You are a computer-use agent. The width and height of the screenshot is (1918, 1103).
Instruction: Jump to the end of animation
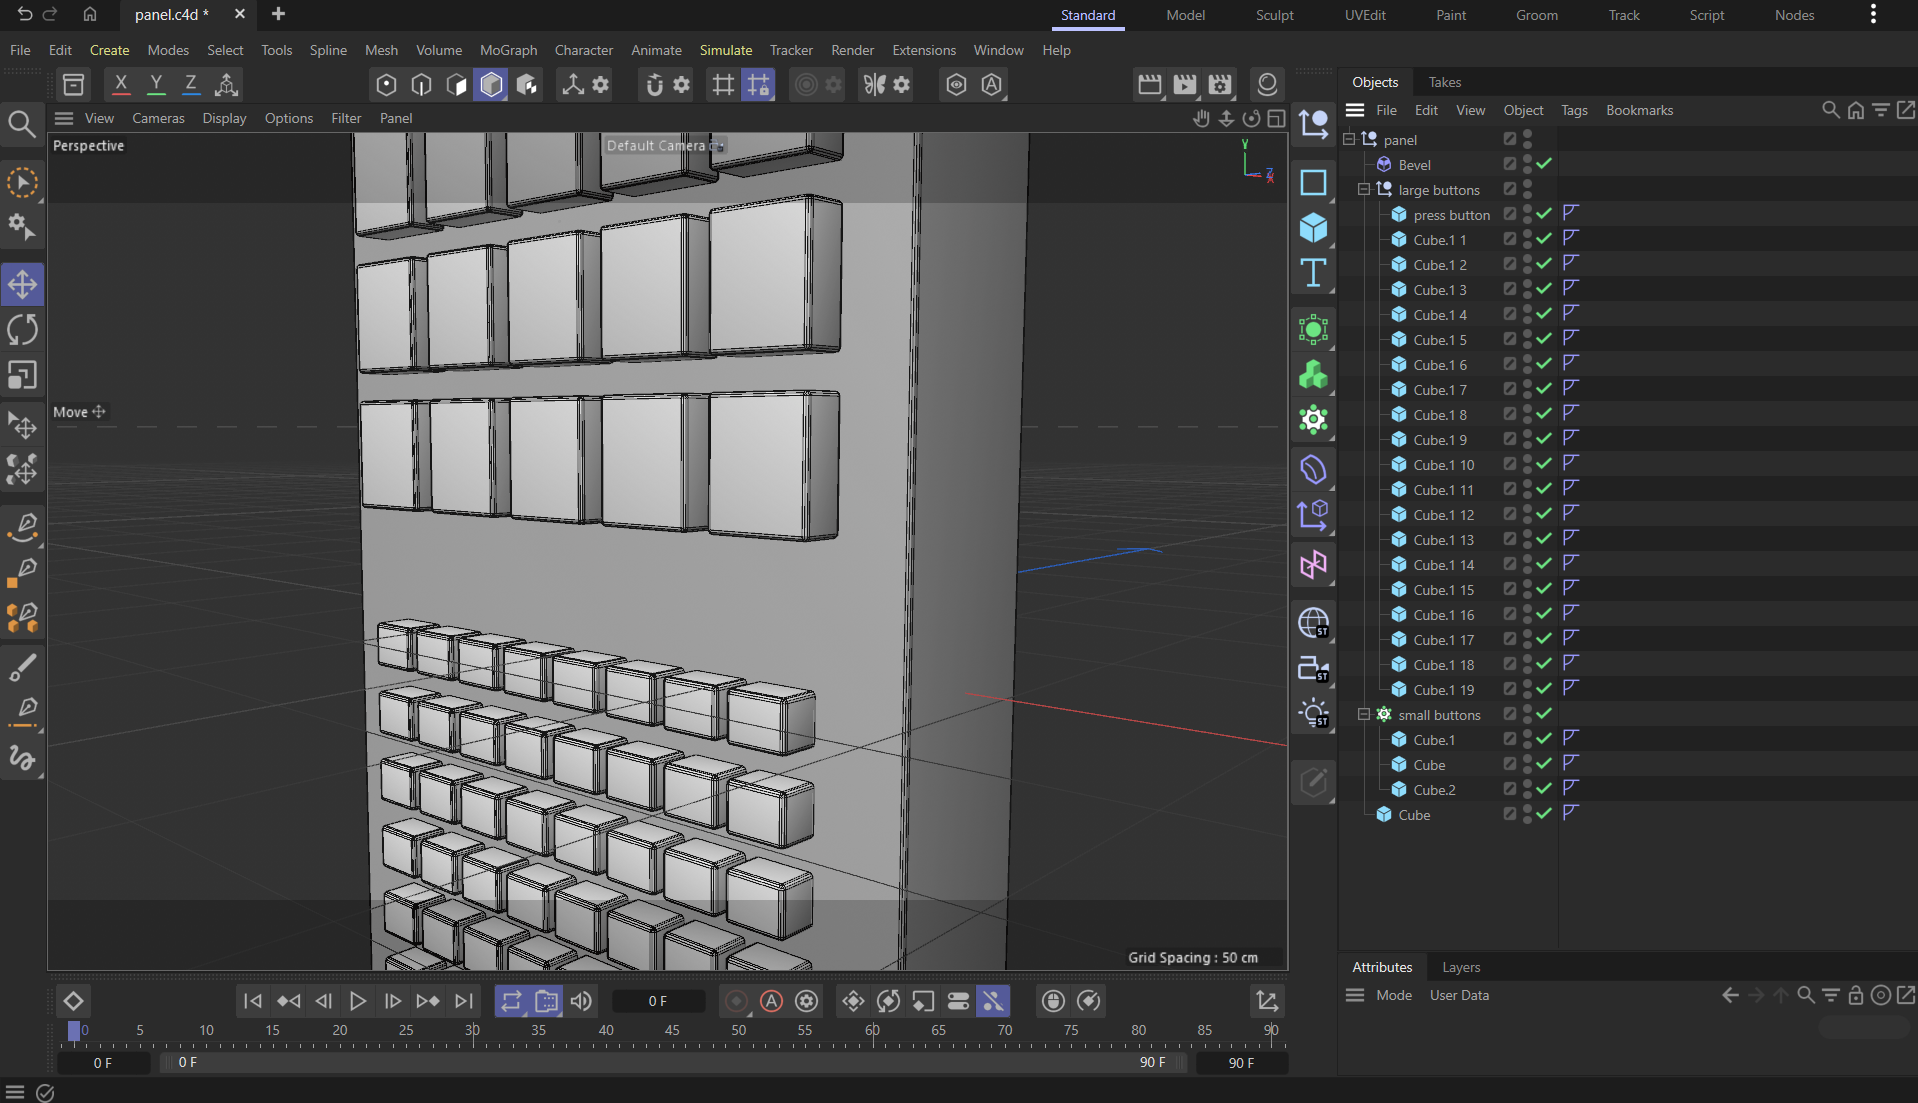tap(463, 1001)
